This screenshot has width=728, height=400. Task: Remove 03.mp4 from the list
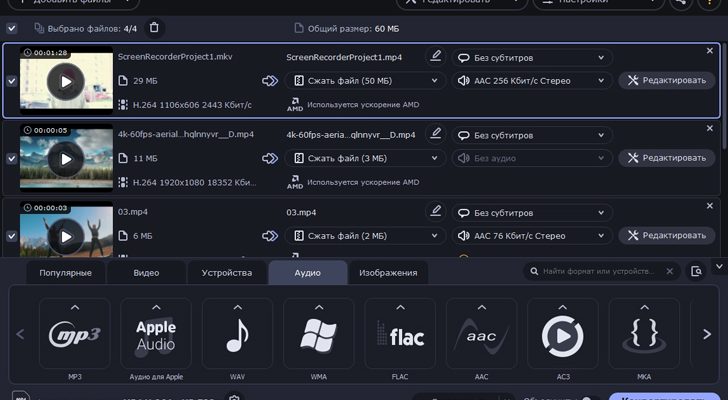pyautogui.click(x=709, y=206)
